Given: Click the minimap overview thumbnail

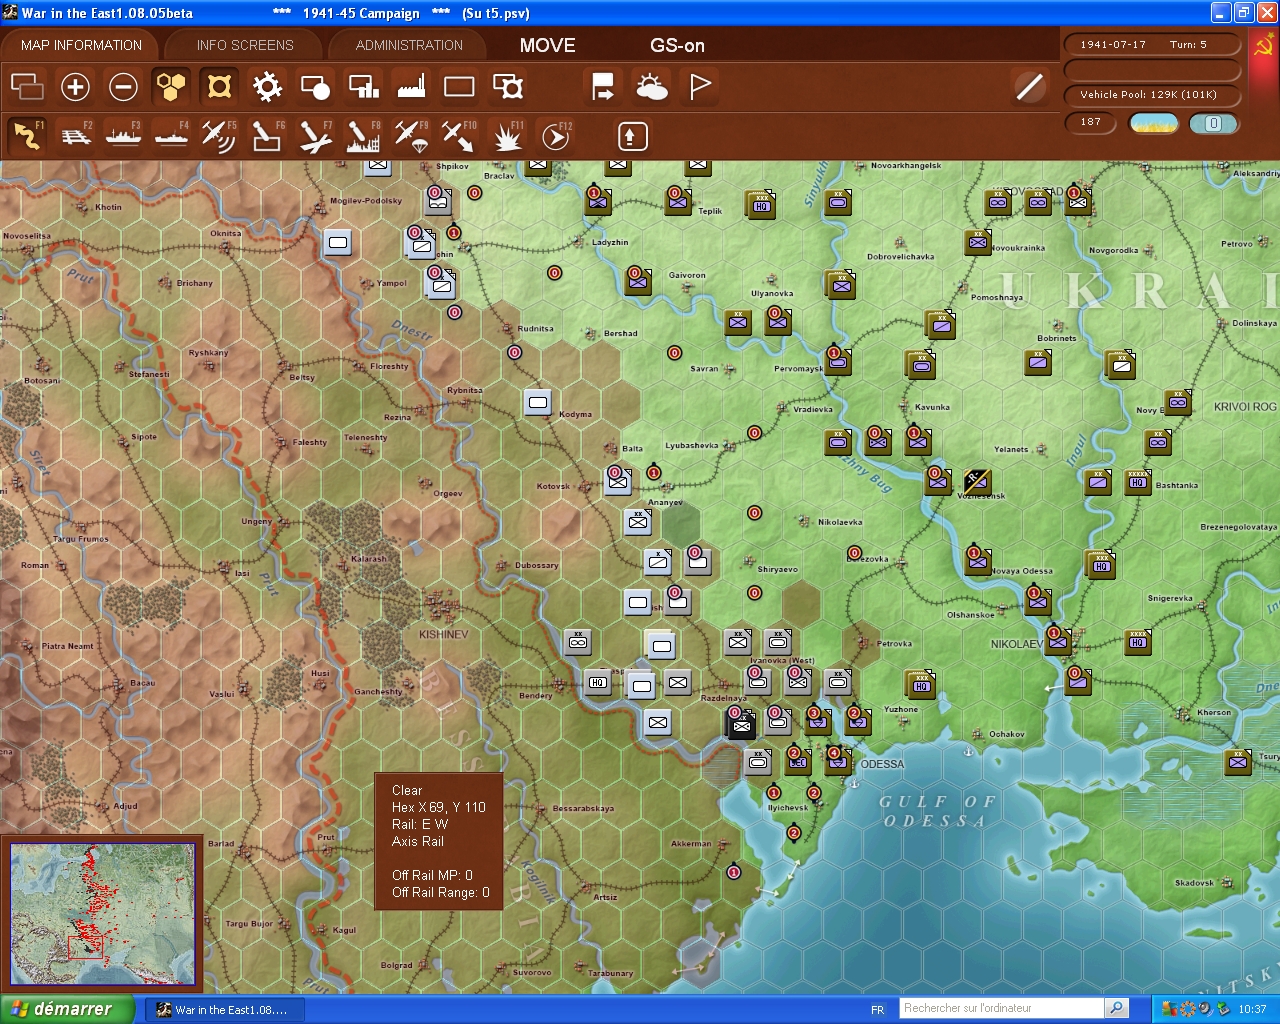Looking at the screenshot, I should pyautogui.click(x=102, y=914).
